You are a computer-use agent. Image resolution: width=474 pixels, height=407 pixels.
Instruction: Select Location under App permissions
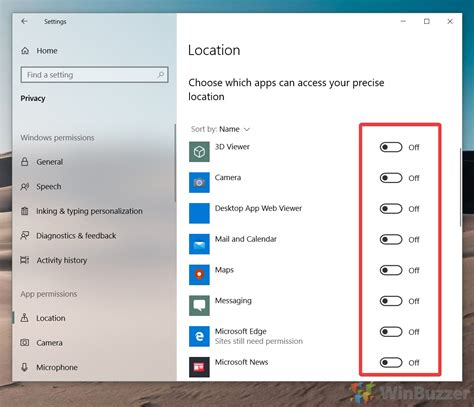click(x=51, y=318)
